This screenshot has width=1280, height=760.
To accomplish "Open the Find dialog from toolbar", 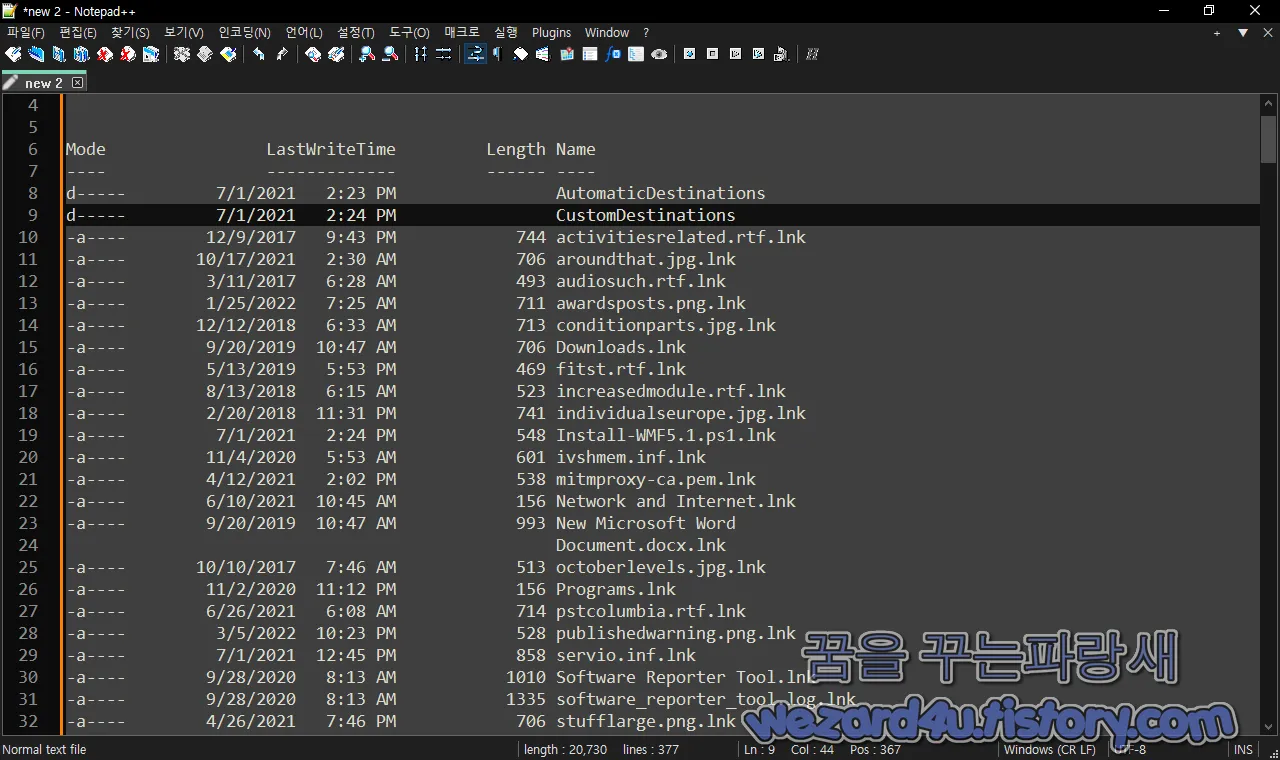I will tap(313, 54).
